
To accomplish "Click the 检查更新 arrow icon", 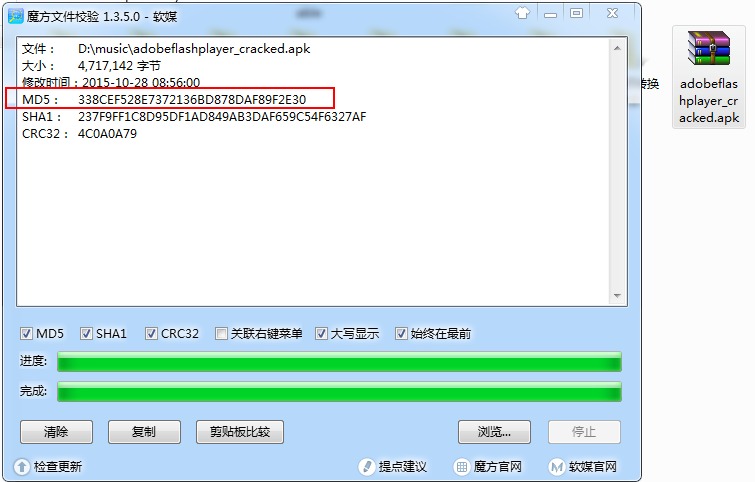I will tap(22, 467).
